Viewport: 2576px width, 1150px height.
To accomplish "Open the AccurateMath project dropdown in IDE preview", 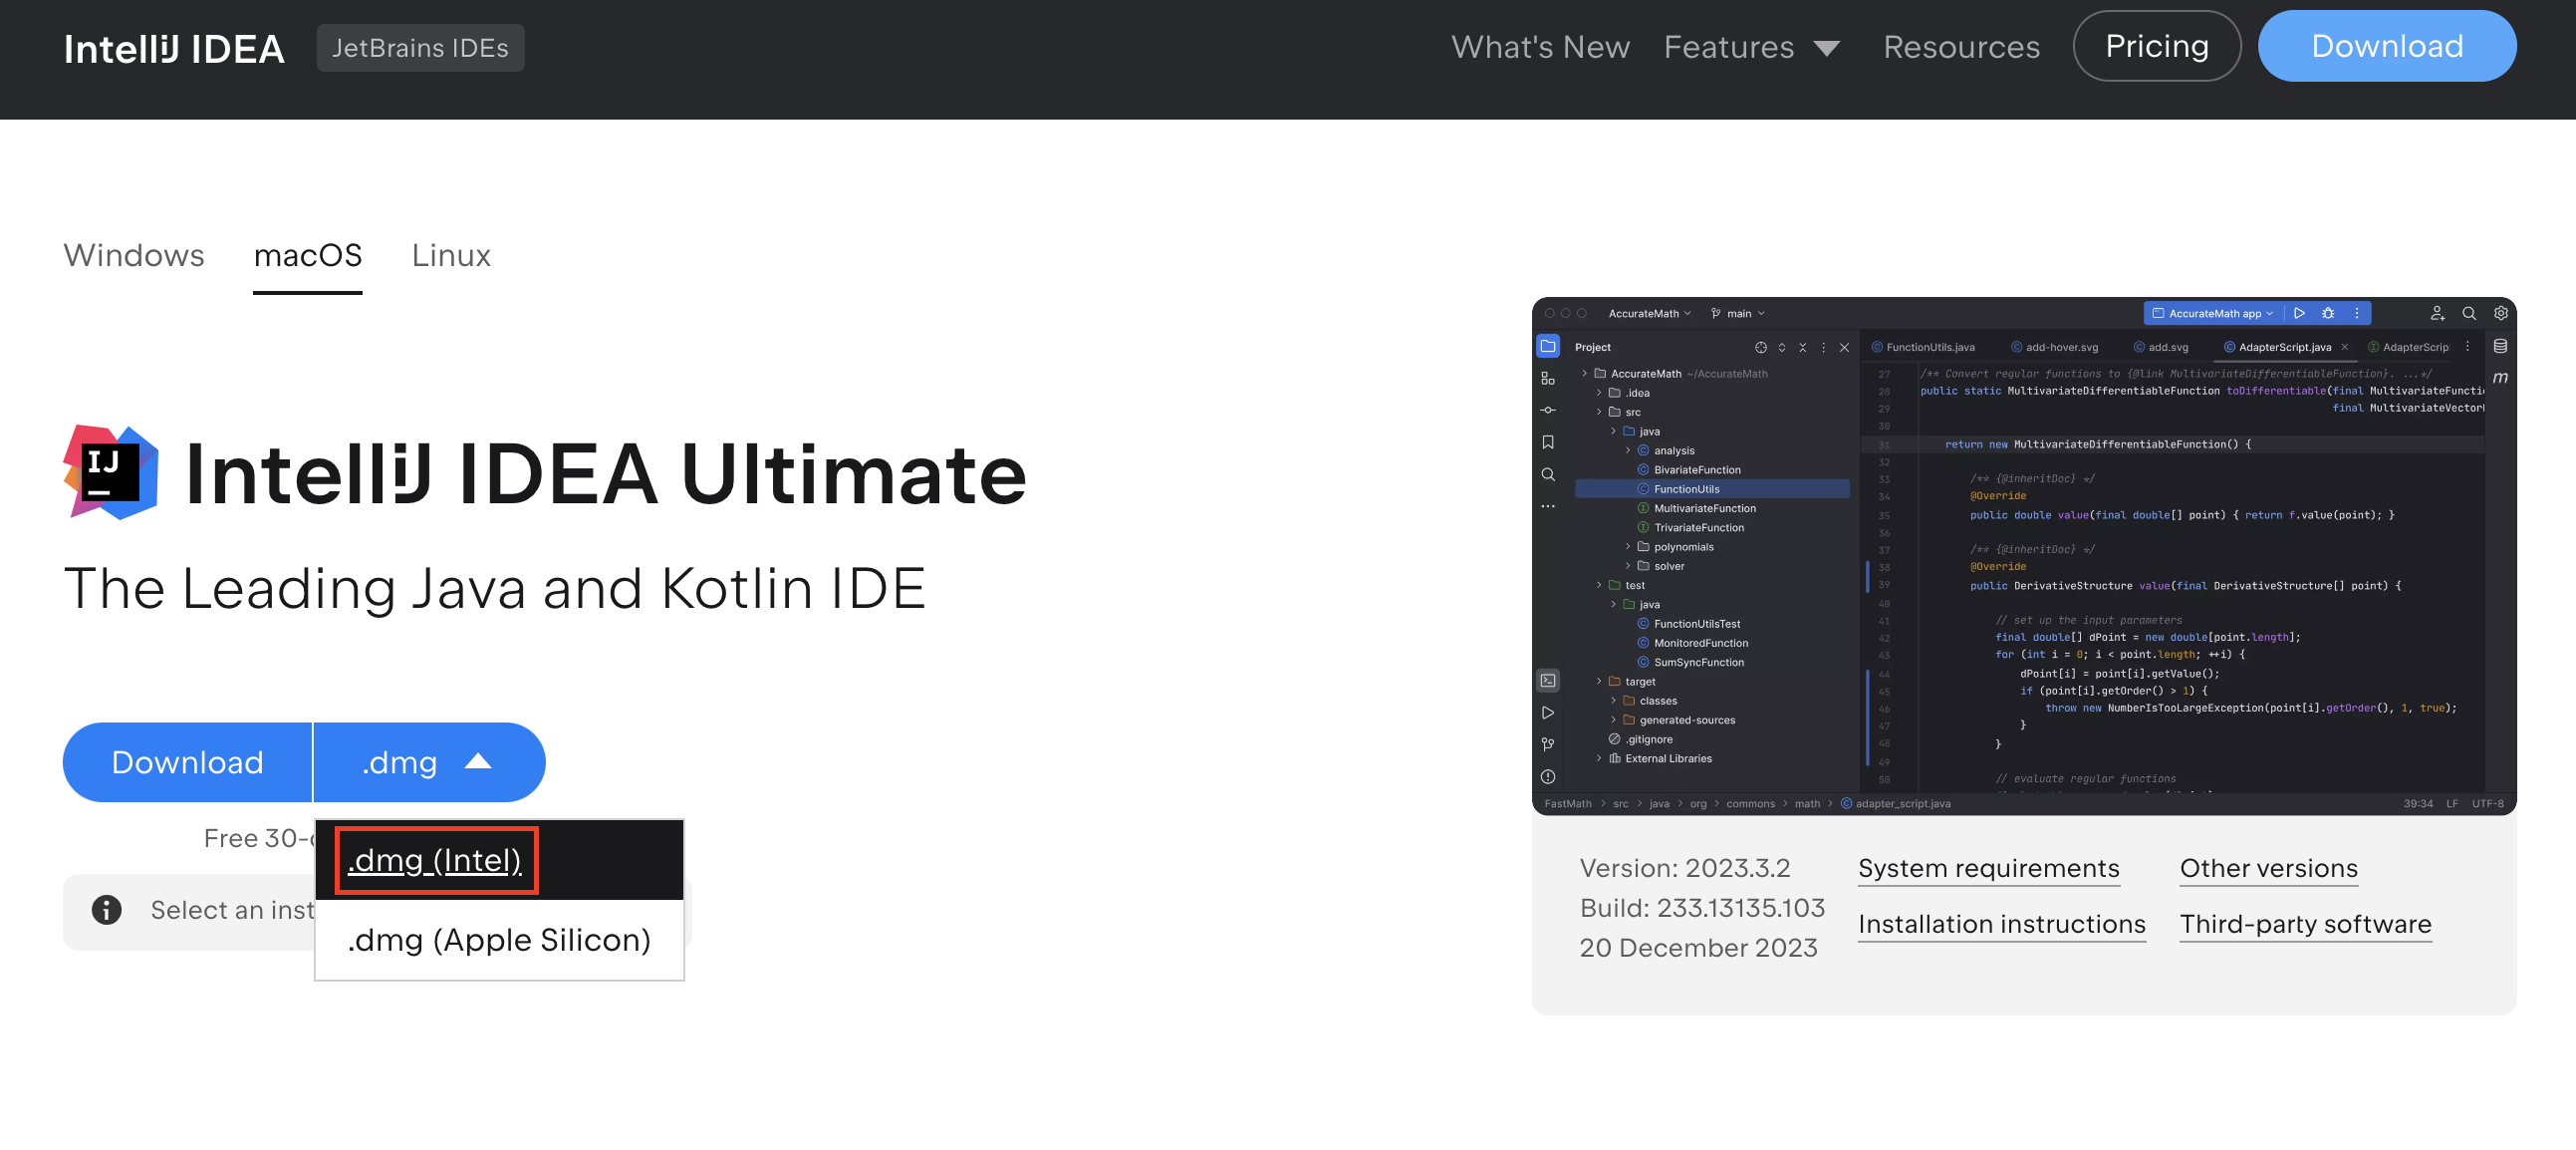I will pyautogui.click(x=1649, y=313).
